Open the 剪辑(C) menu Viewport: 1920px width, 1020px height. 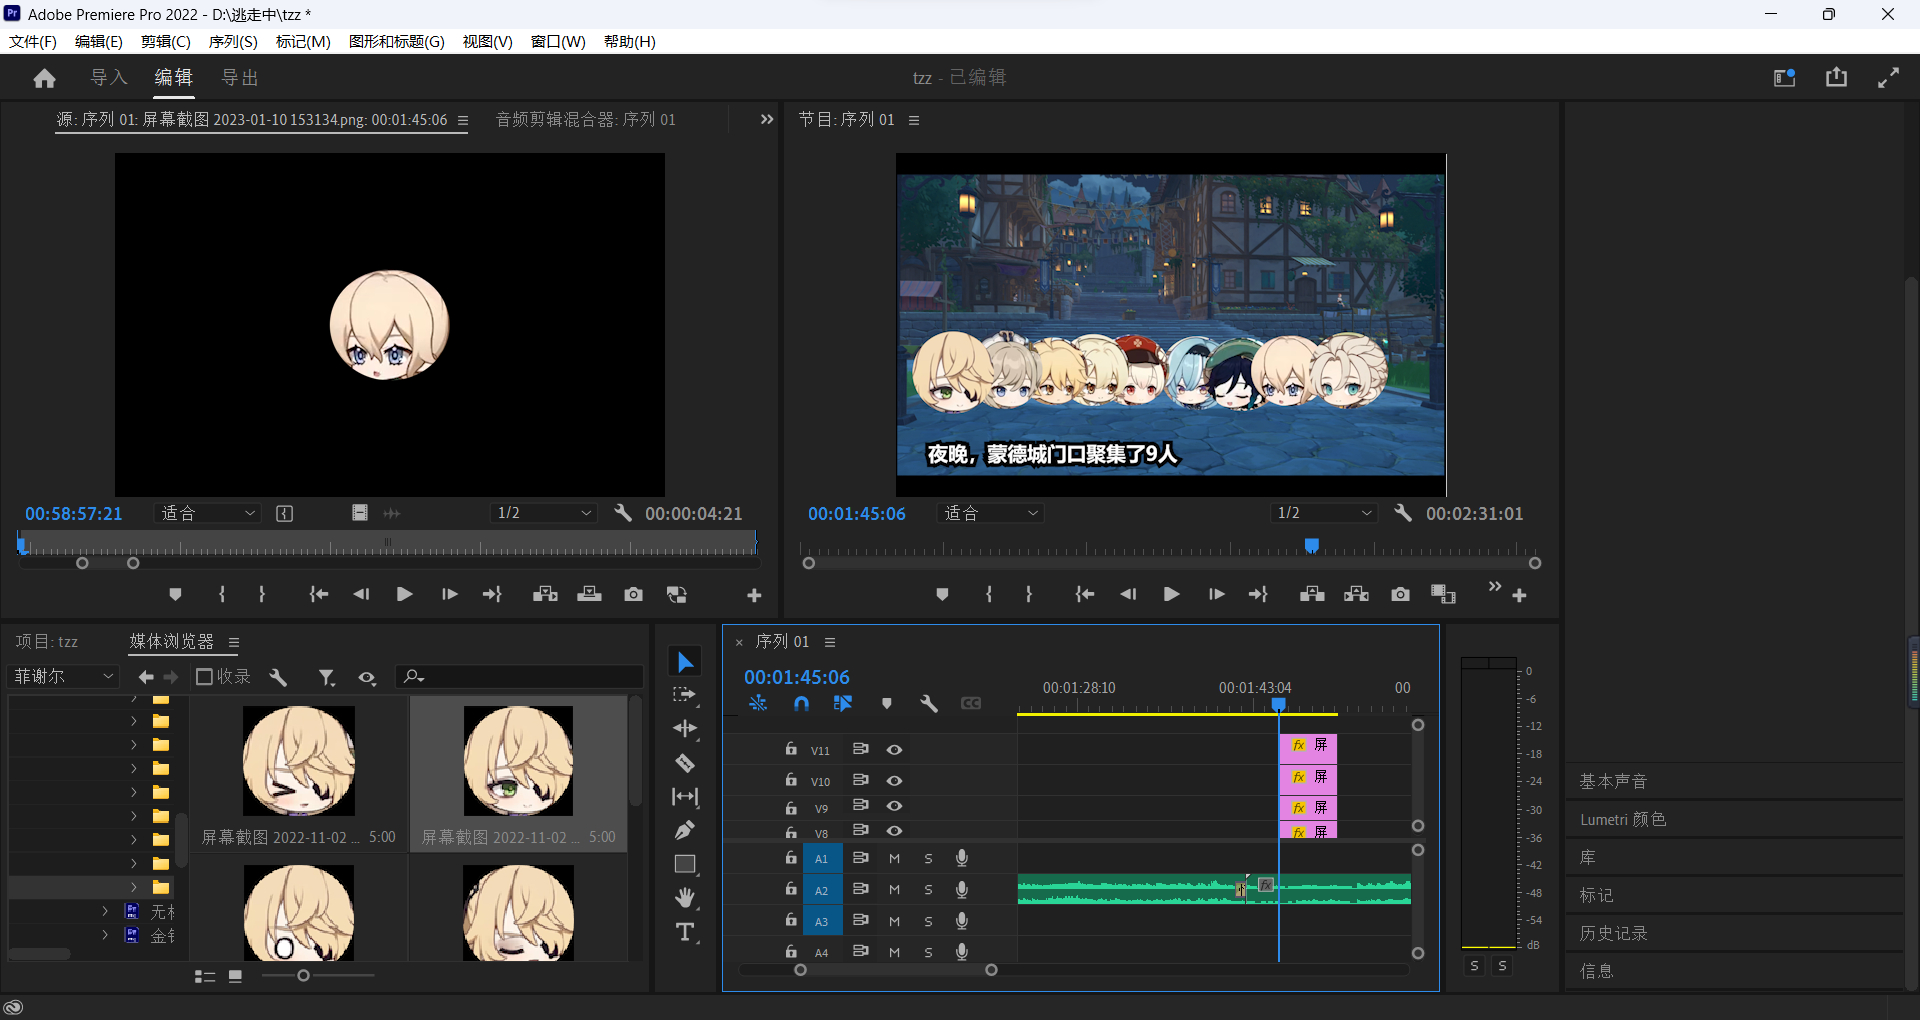[x=165, y=41]
